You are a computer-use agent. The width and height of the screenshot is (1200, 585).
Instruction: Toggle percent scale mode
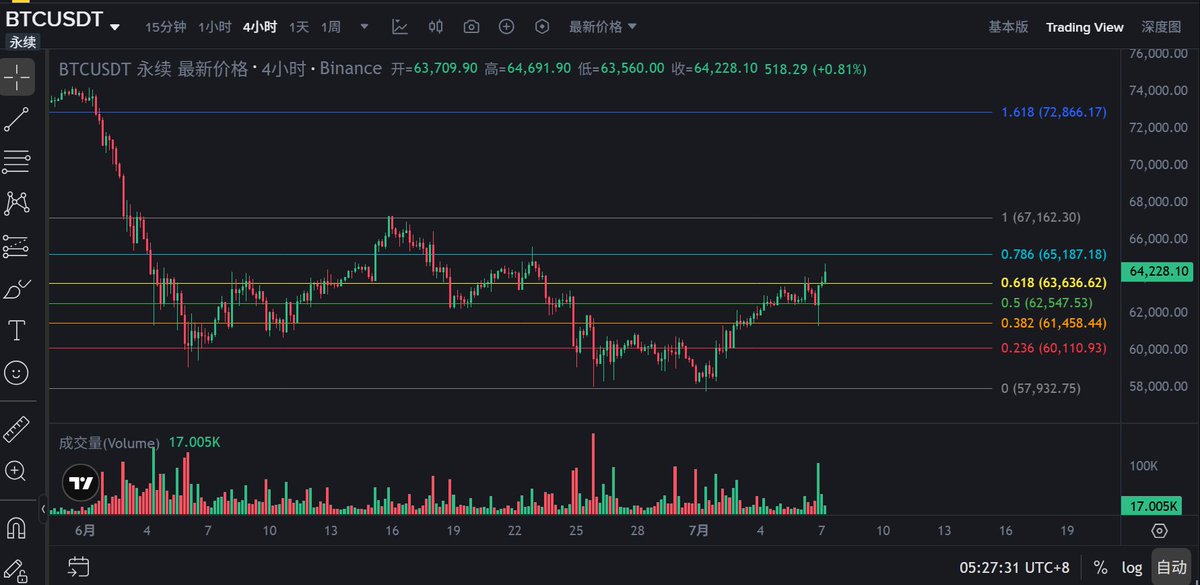coord(1100,567)
